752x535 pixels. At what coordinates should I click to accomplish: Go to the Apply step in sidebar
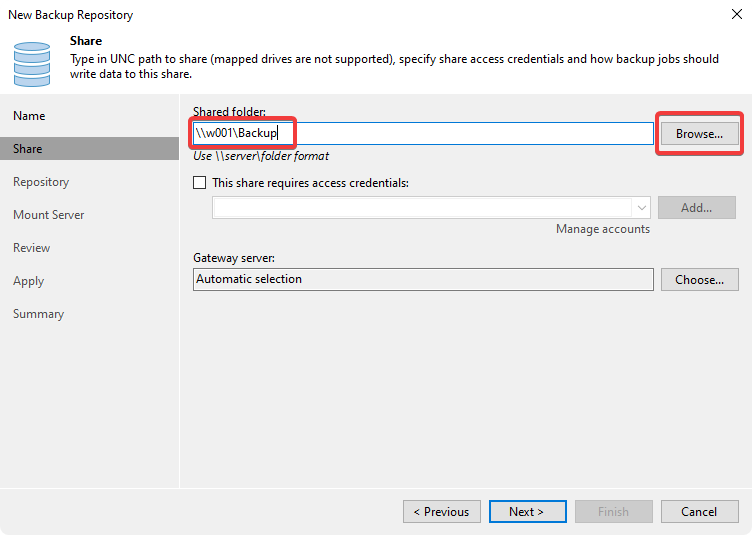(x=28, y=281)
